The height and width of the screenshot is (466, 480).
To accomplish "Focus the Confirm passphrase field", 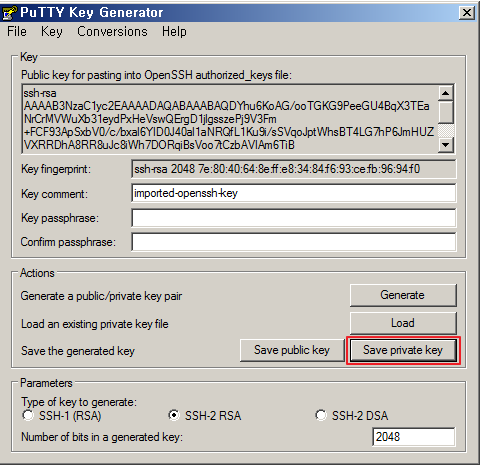I will pyautogui.click(x=294, y=242).
